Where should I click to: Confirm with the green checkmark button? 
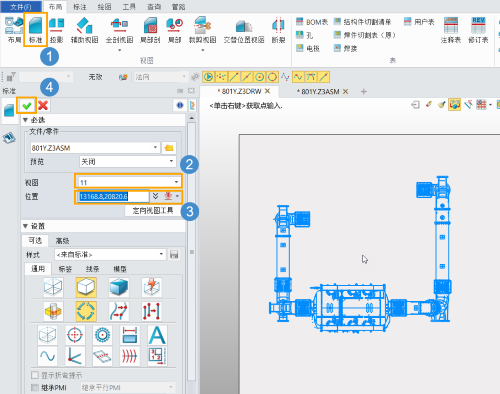[x=27, y=106]
